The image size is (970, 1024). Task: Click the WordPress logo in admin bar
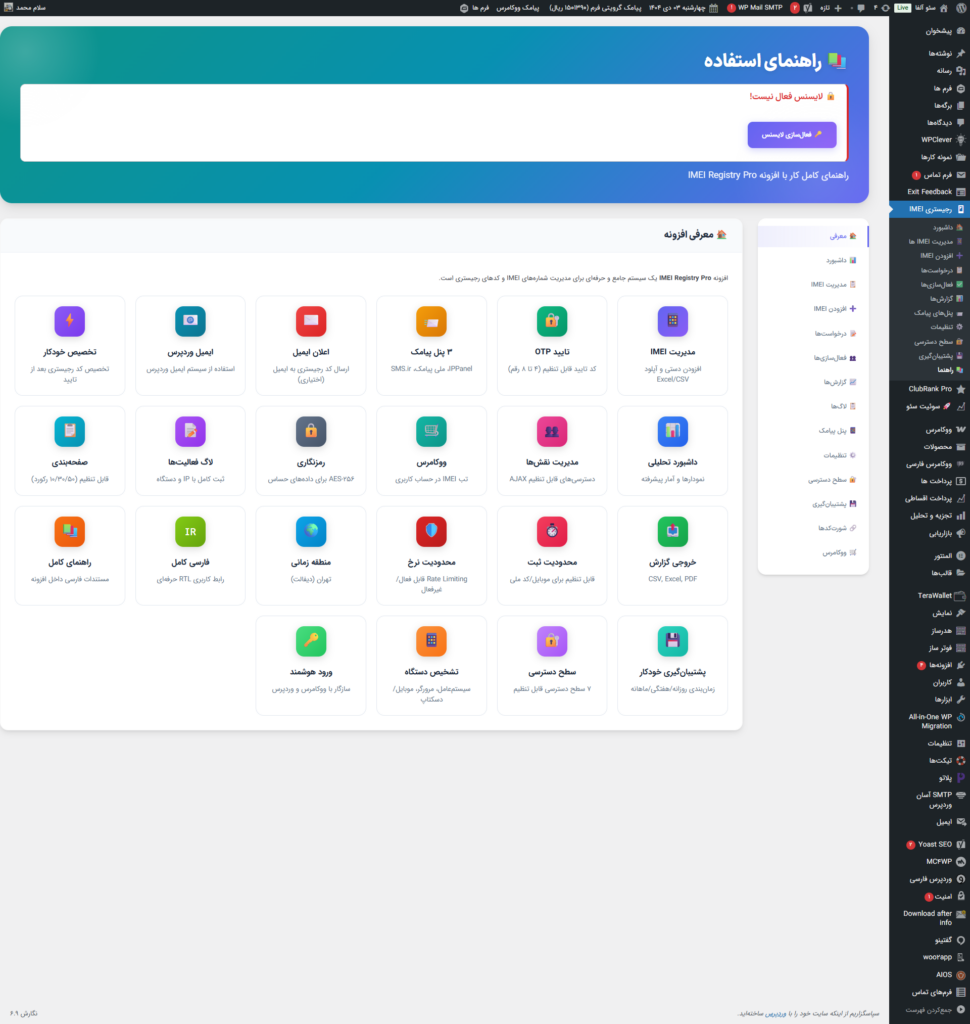(x=961, y=8)
